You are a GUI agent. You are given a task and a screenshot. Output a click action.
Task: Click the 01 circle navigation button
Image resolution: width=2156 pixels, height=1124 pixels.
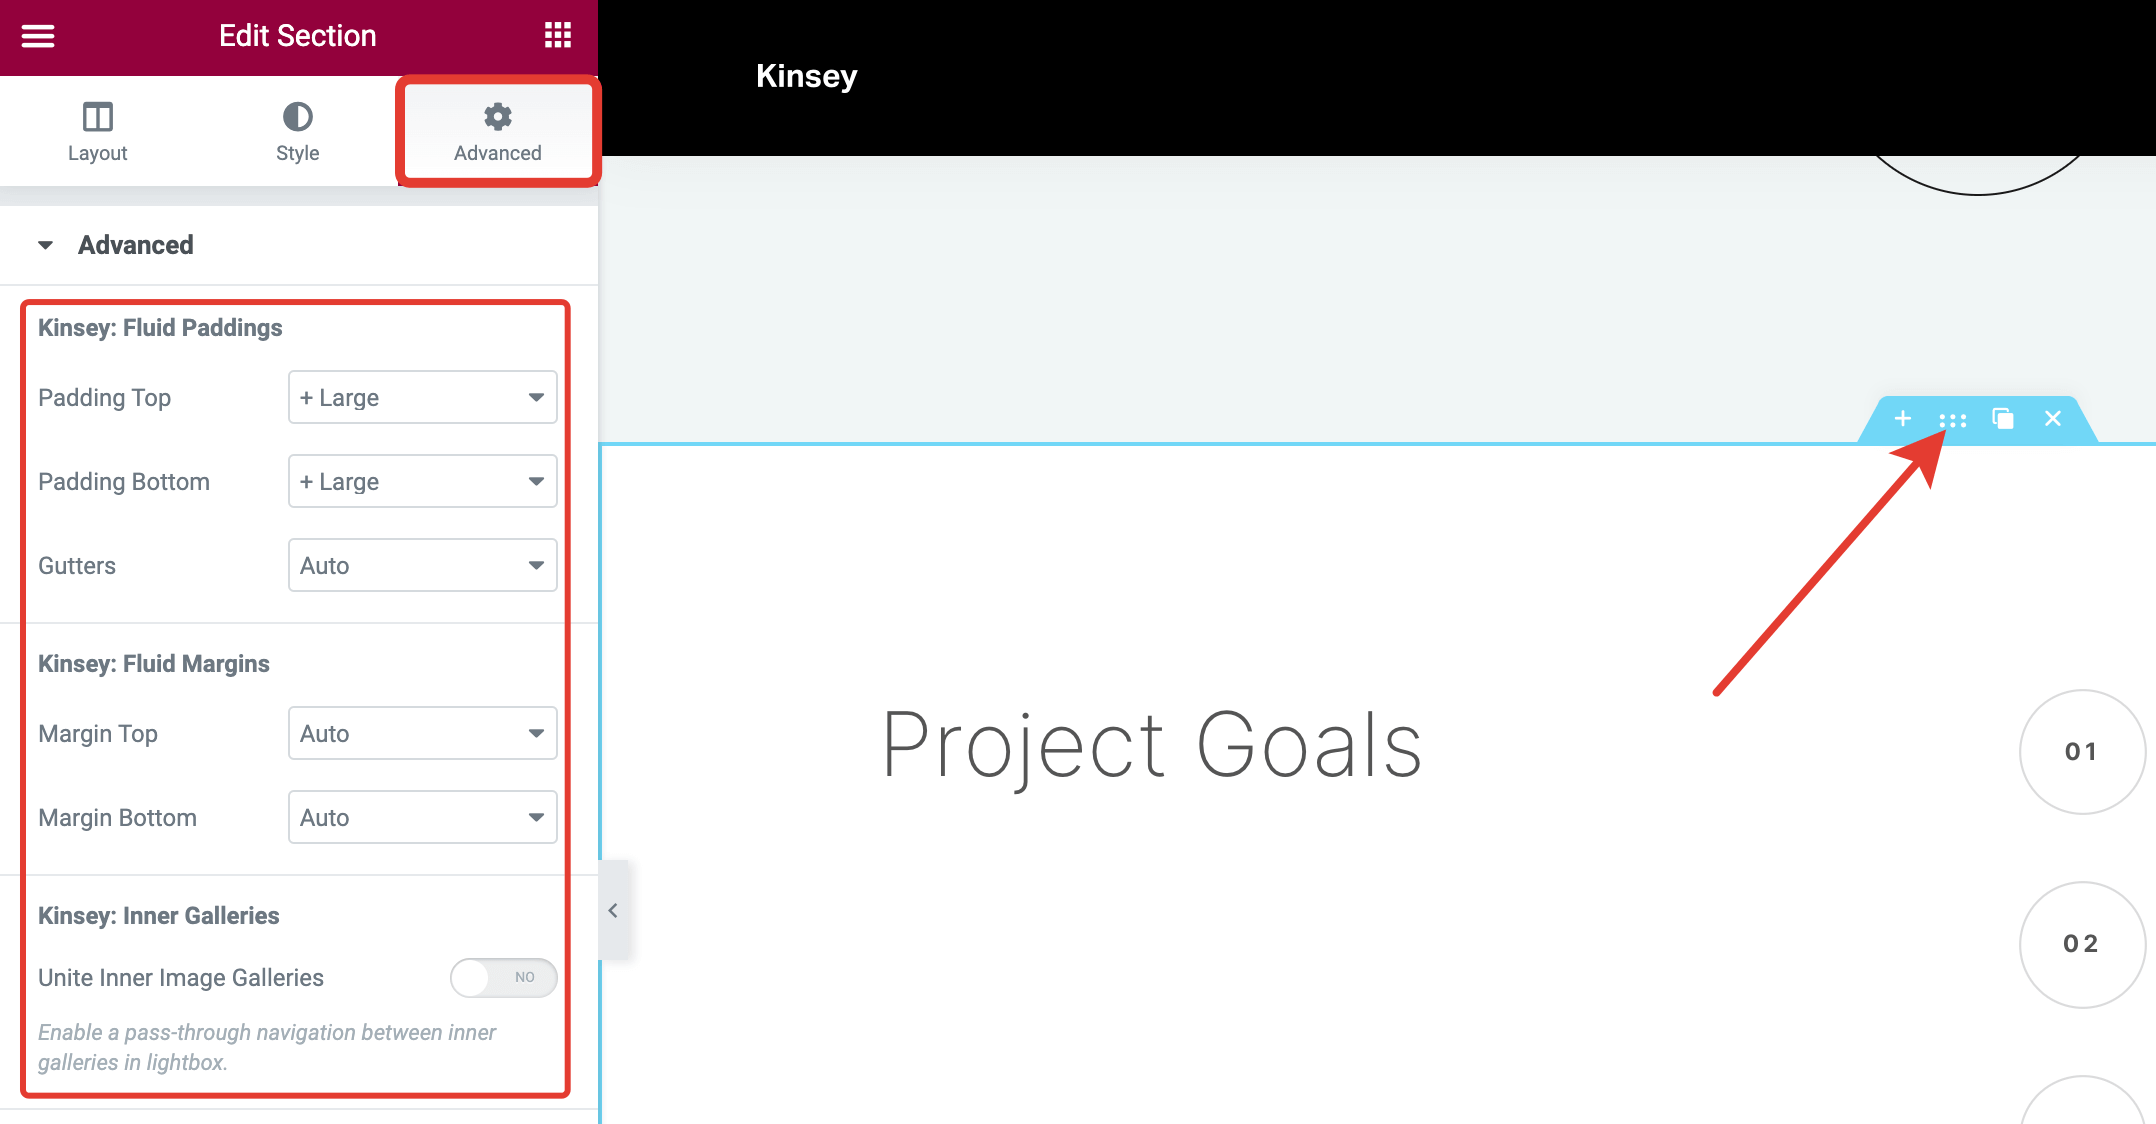pos(2081,752)
